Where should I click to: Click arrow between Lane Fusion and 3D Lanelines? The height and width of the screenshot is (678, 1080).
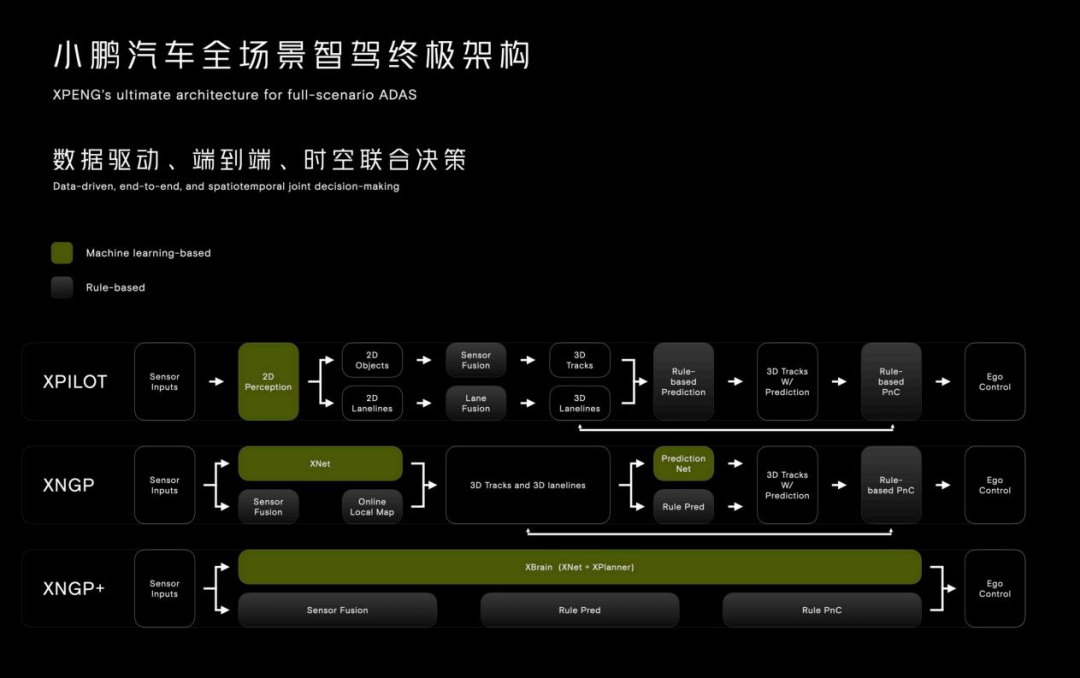pyautogui.click(x=528, y=403)
